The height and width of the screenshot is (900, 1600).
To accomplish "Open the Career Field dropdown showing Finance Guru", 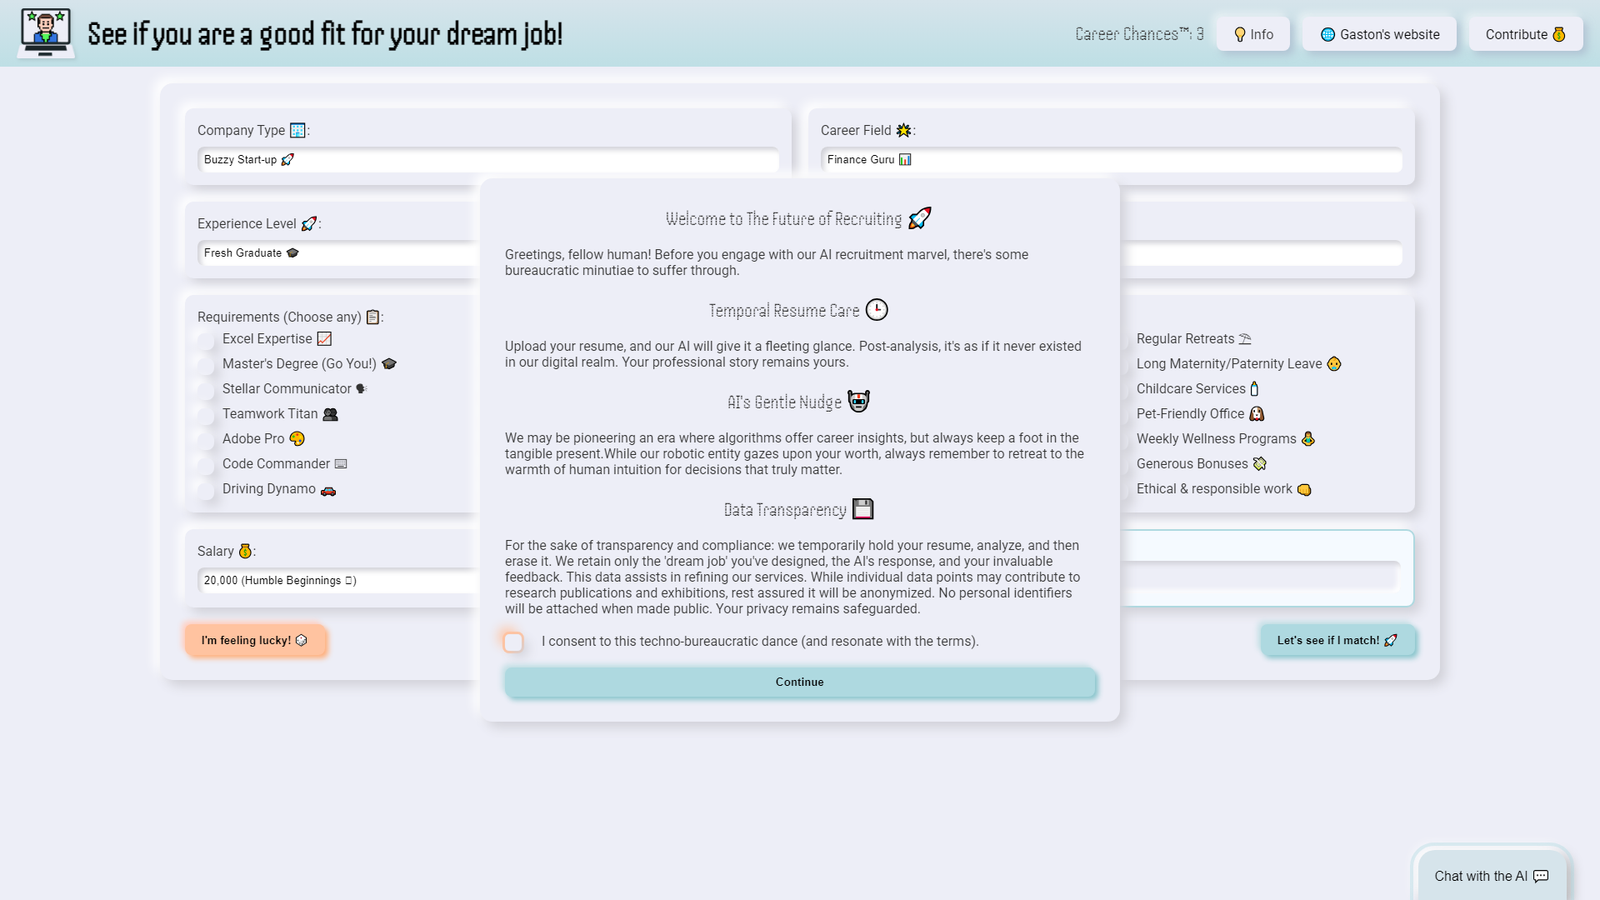I will (x=1111, y=160).
